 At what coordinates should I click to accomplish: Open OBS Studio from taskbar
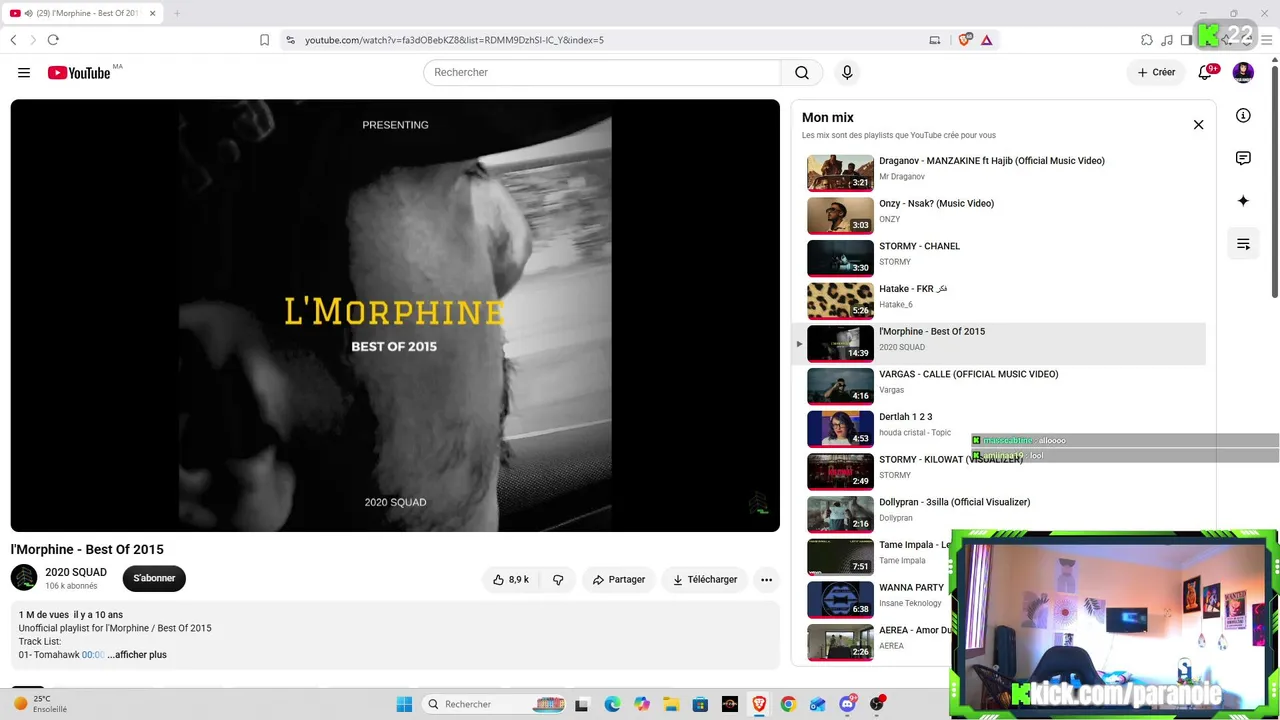[x=877, y=704]
